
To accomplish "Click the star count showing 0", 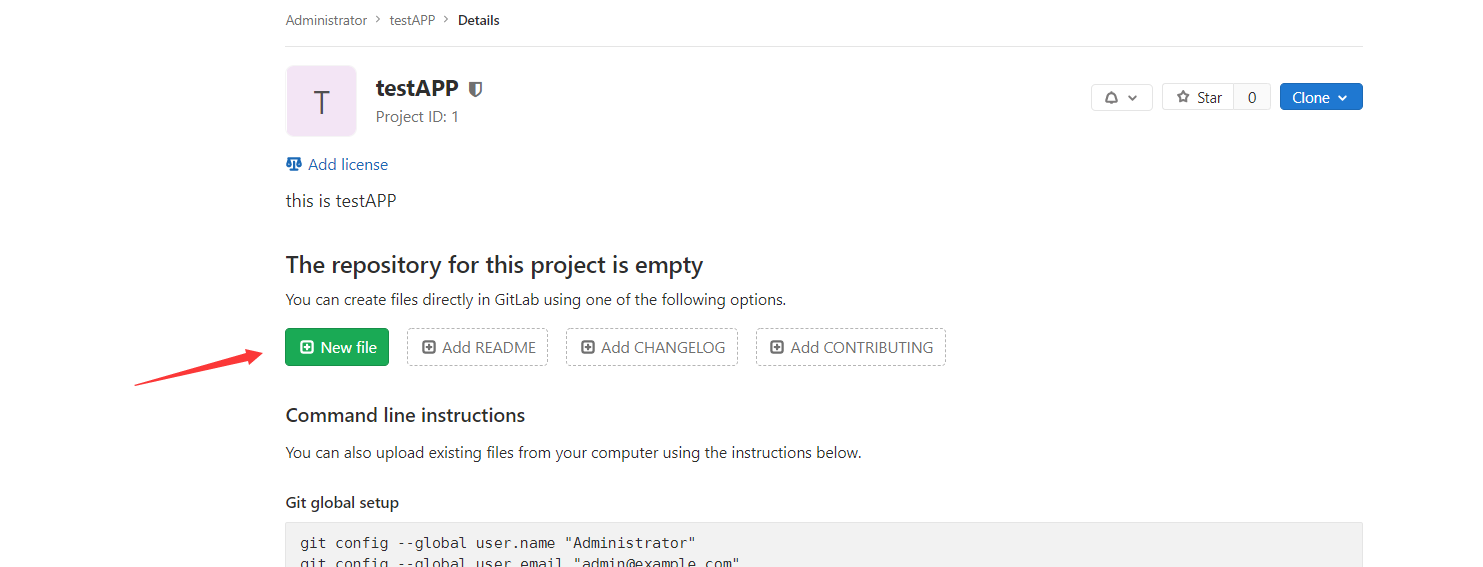I will point(1252,97).
